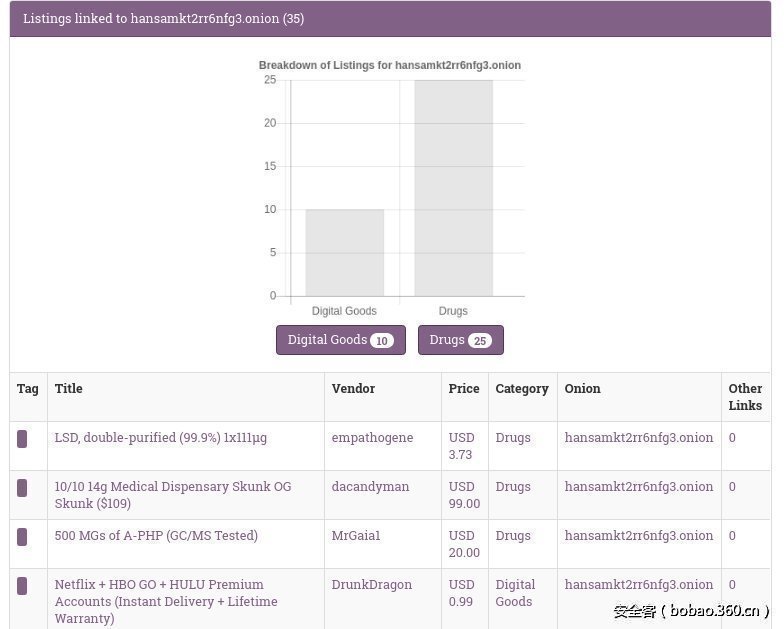
Task: View vendor empathogene
Action: pyautogui.click(x=372, y=438)
